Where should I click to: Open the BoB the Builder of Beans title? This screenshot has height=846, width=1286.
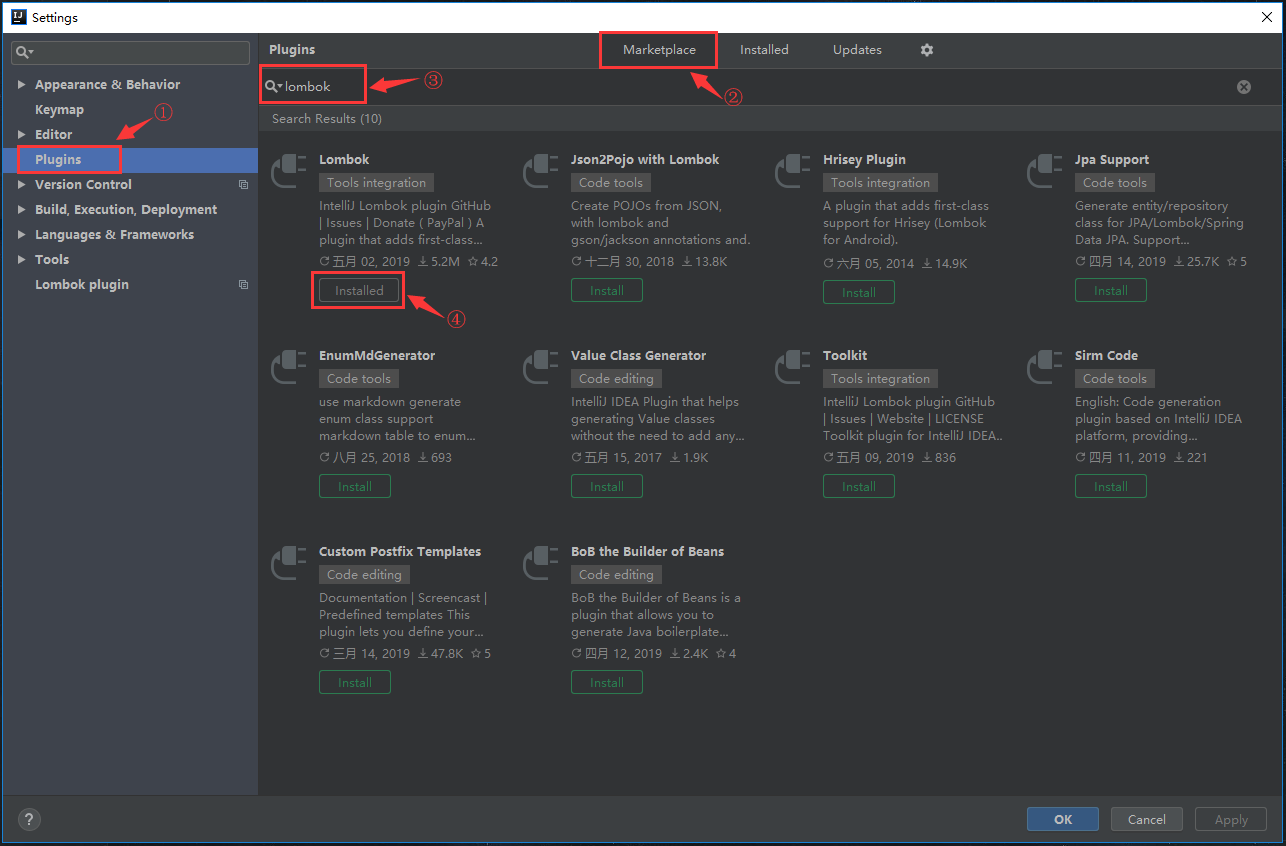pos(647,552)
